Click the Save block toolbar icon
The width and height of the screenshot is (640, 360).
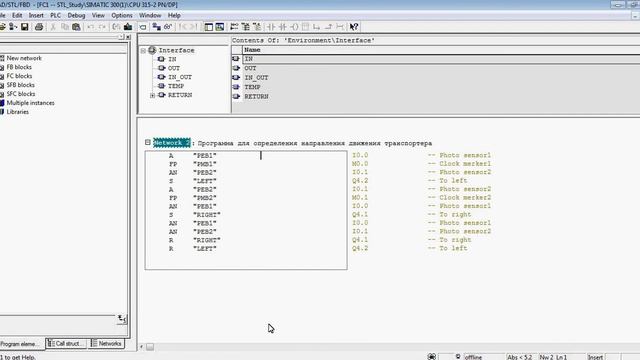tap(24, 27)
